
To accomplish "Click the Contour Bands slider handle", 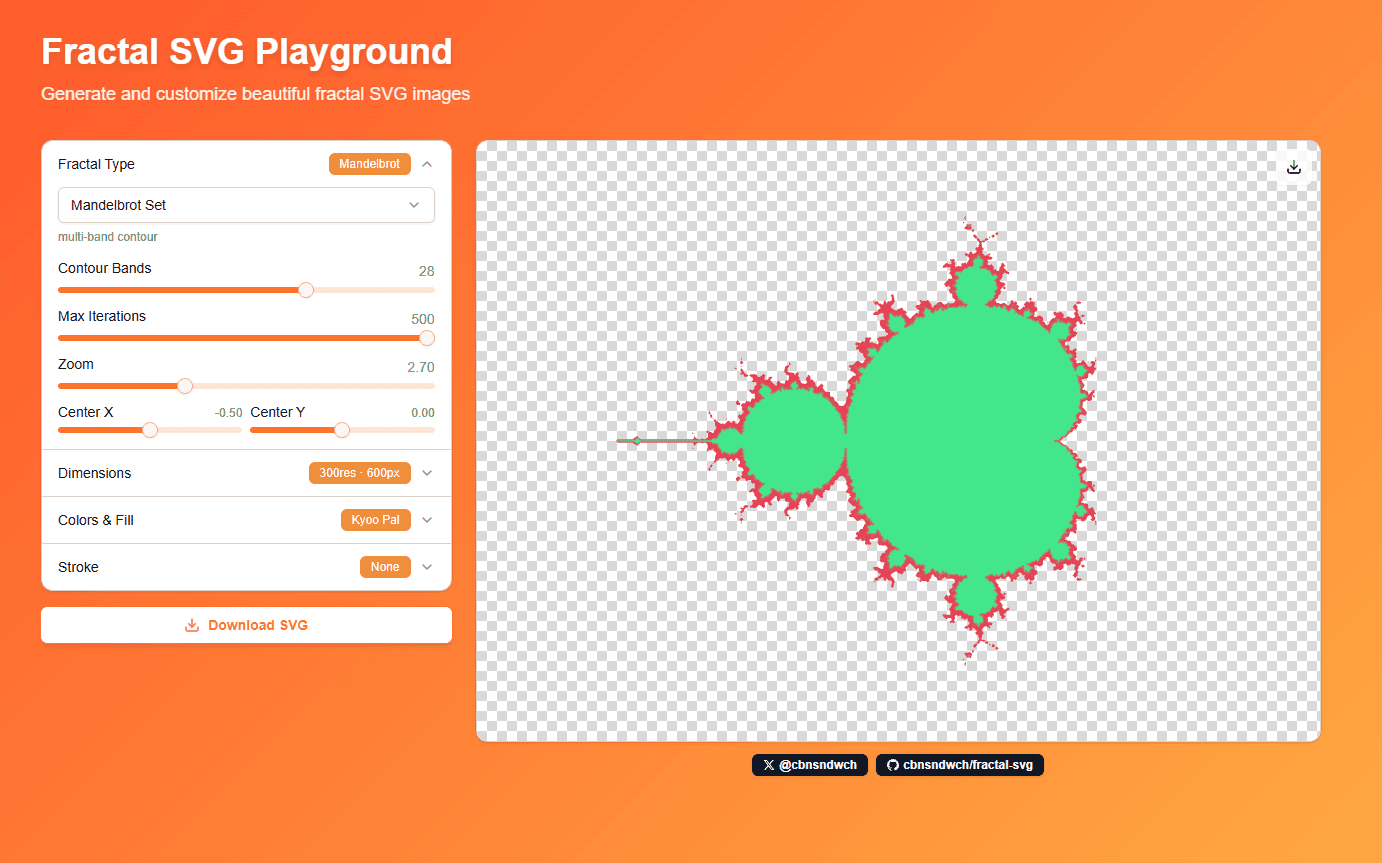I will tap(306, 289).
